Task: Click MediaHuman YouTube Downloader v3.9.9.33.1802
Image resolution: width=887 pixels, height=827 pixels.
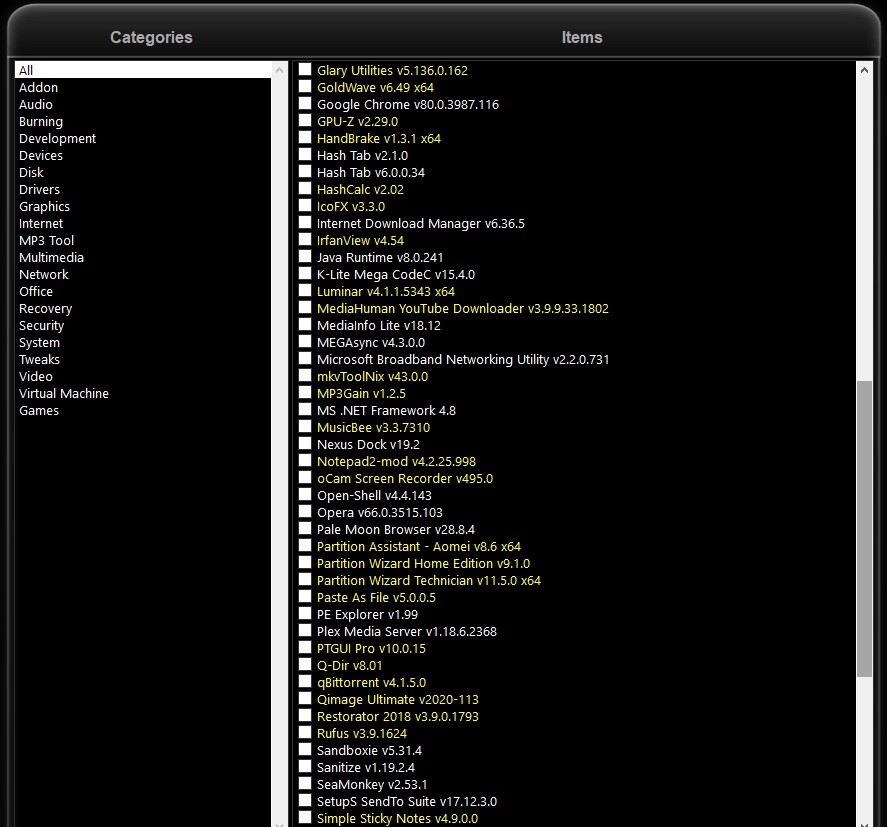Action: coord(463,308)
